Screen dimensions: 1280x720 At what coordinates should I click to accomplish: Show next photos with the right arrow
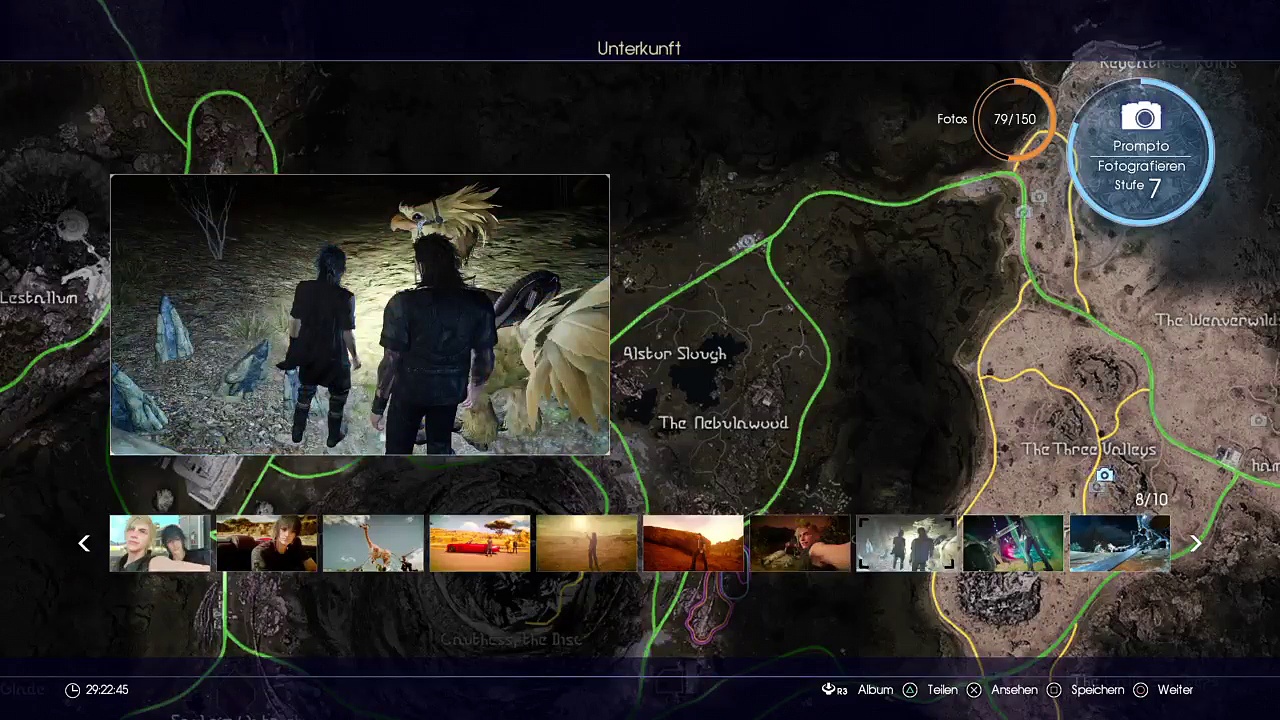pyautogui.click(x=1195, y=543)
